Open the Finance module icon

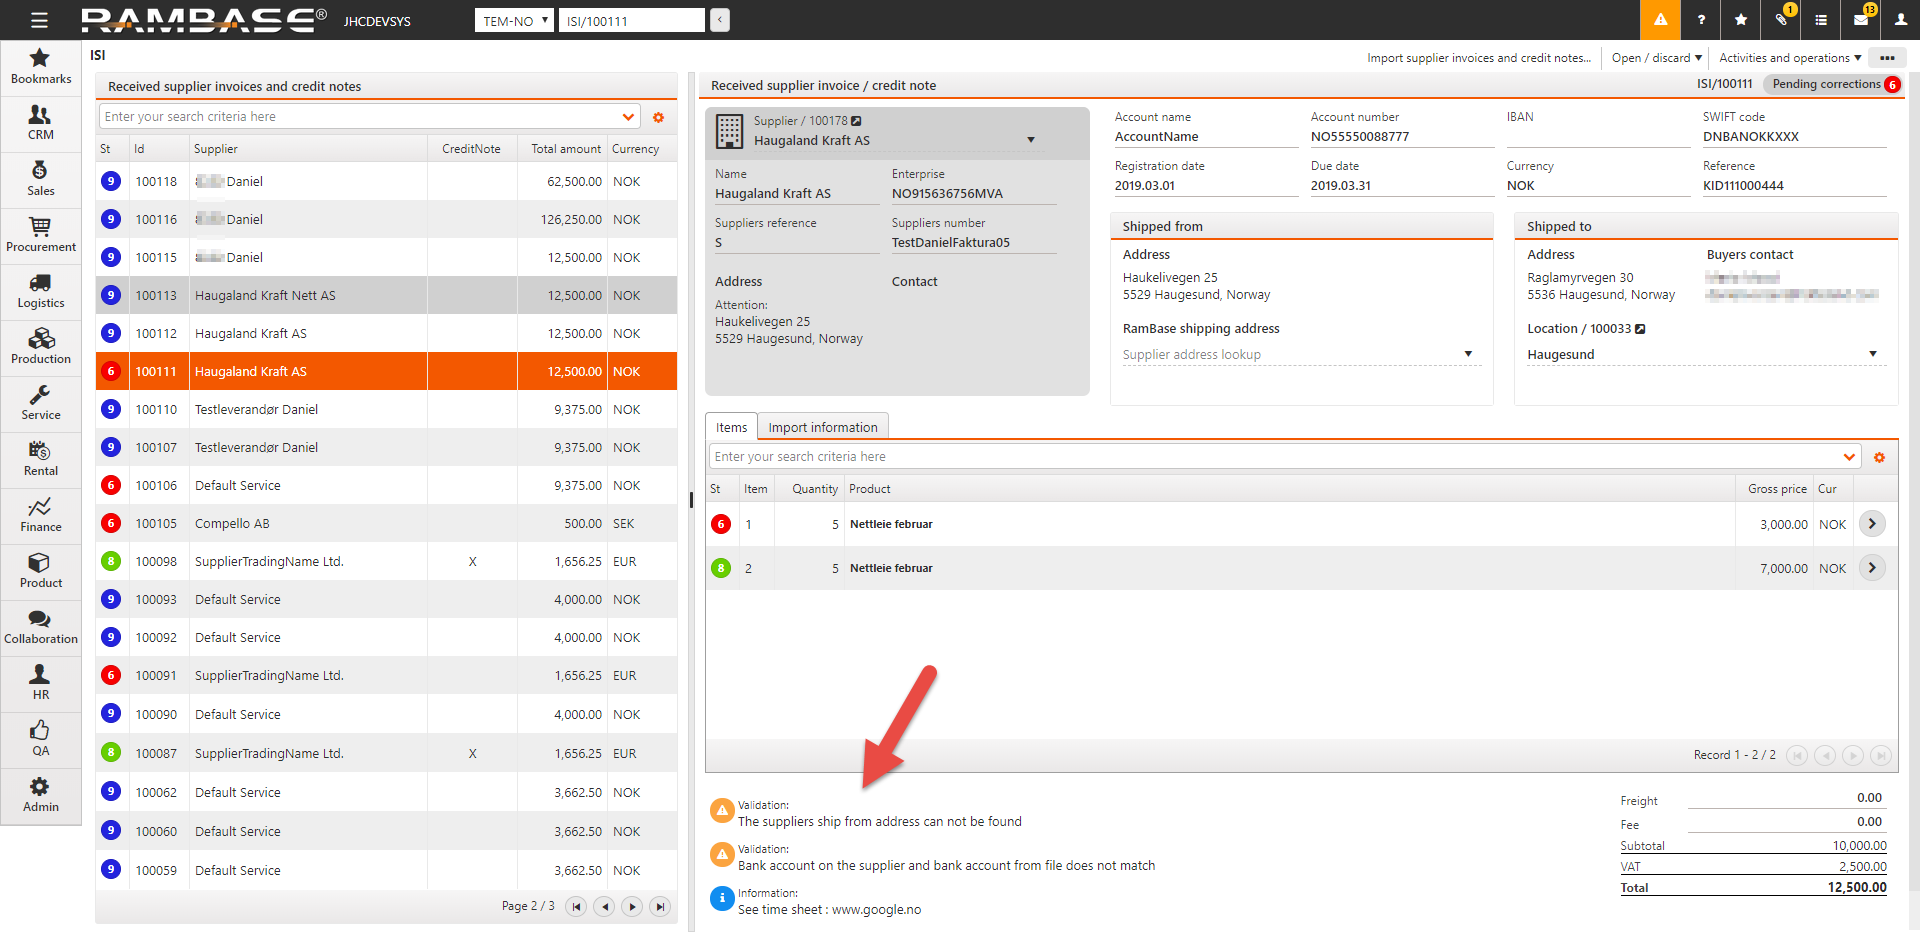tap(40, 515)
